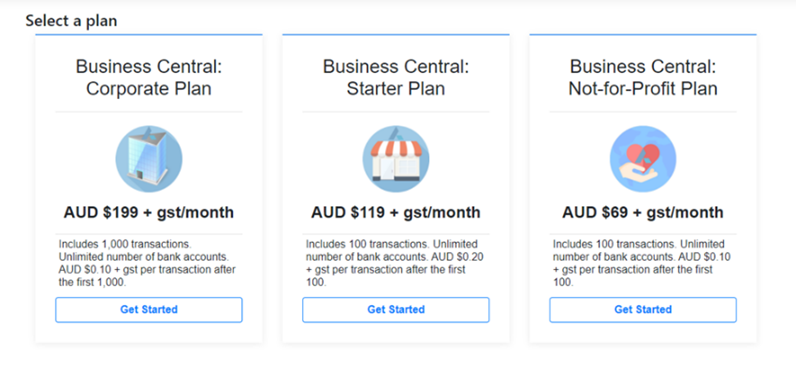Image resolution: width=796 pixels, height=368 pixels.
Task: Choose Get Started under Starter Plan
Action: tap(396, 310)
